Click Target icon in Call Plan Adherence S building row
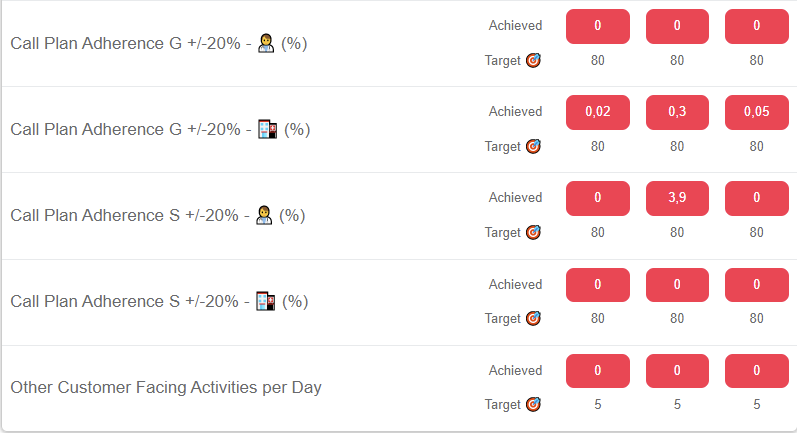 (x=533, y=318)
